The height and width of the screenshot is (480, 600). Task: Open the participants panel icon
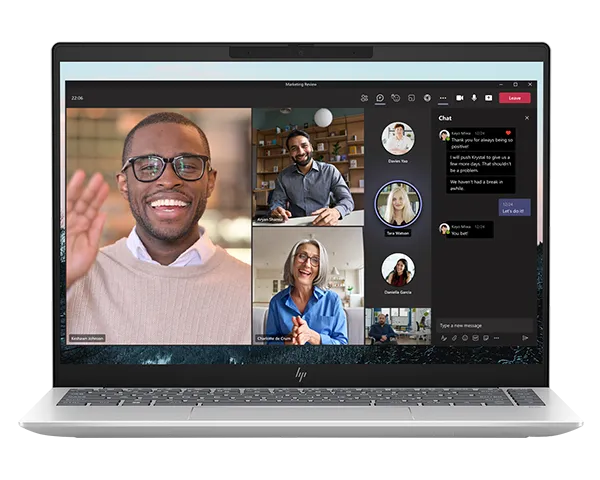tap(364, 98)
